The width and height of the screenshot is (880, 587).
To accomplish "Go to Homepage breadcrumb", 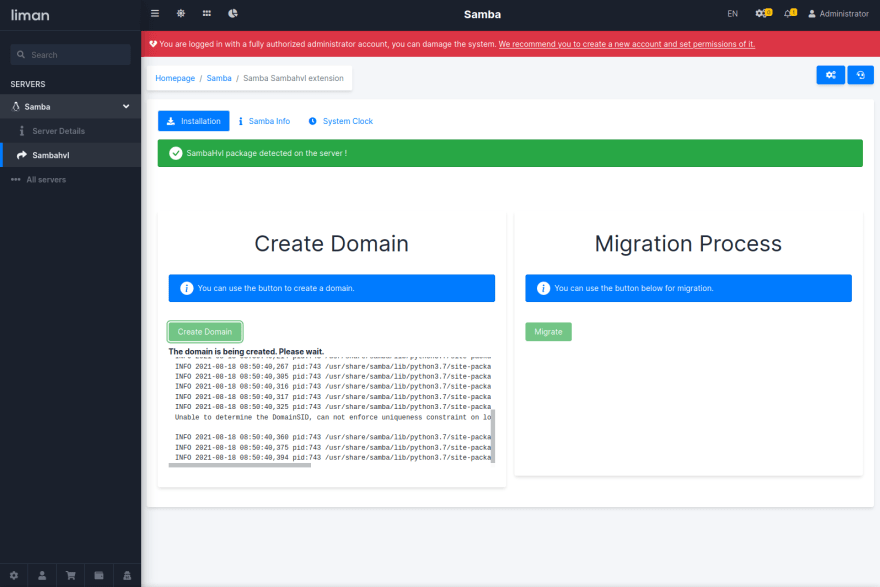I will pyautogui.click(x=175, y=78).
